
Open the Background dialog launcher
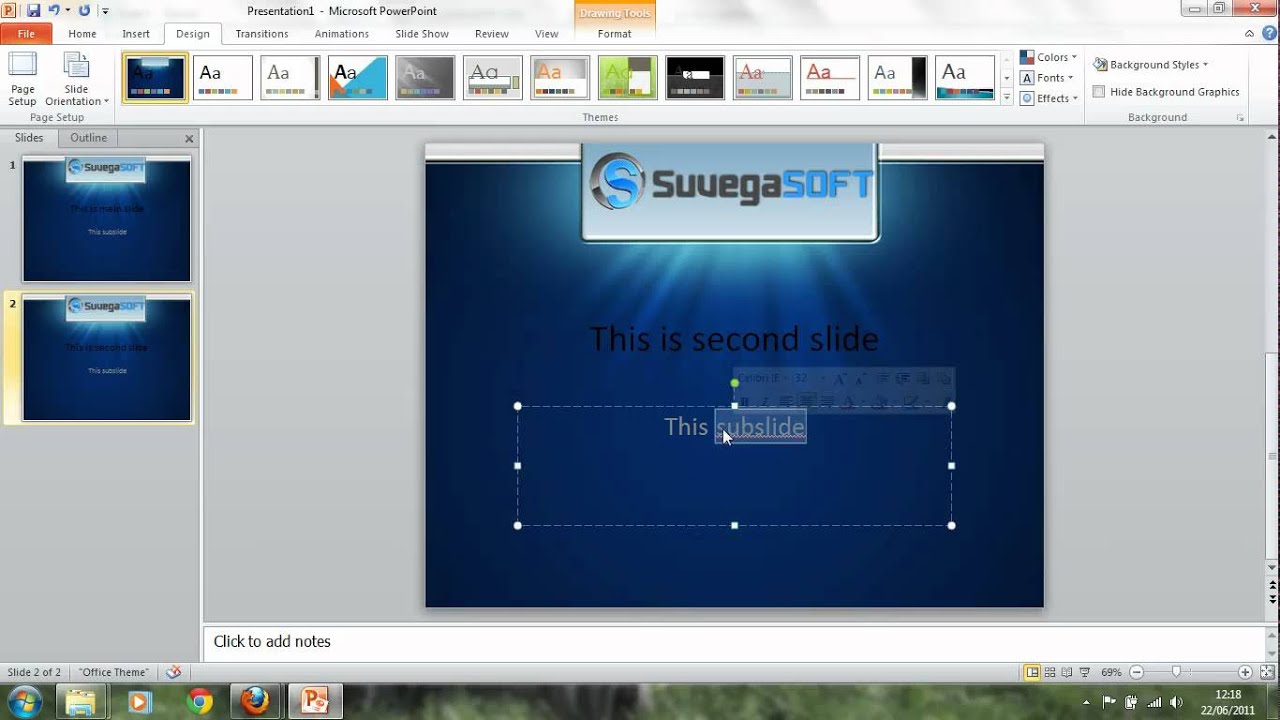1240,118
